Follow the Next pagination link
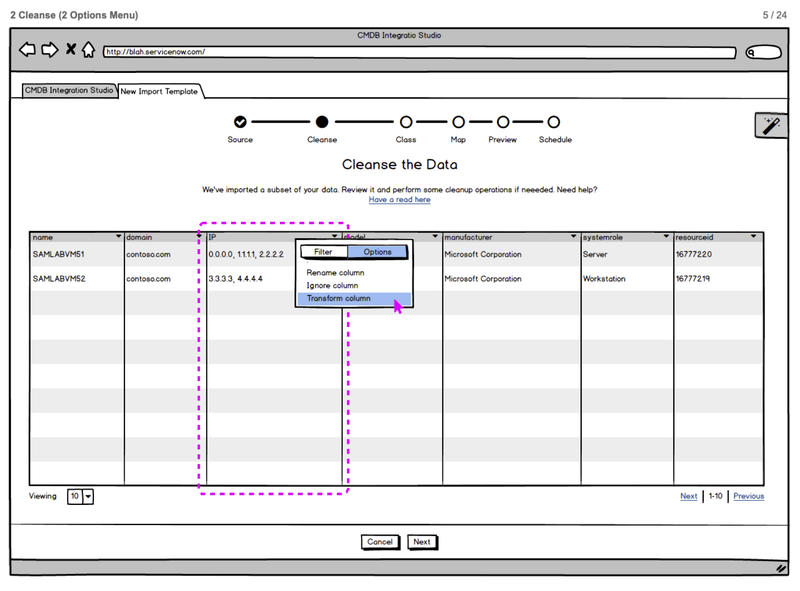The image size is (800, 591). 688,496
